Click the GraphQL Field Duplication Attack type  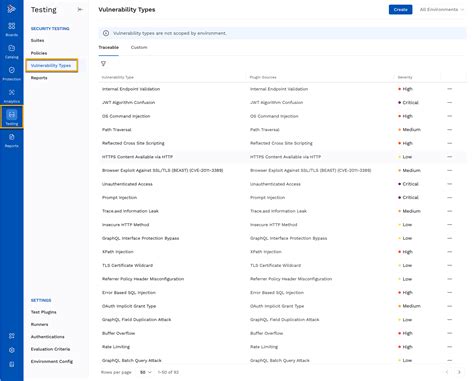coord(136,320)
